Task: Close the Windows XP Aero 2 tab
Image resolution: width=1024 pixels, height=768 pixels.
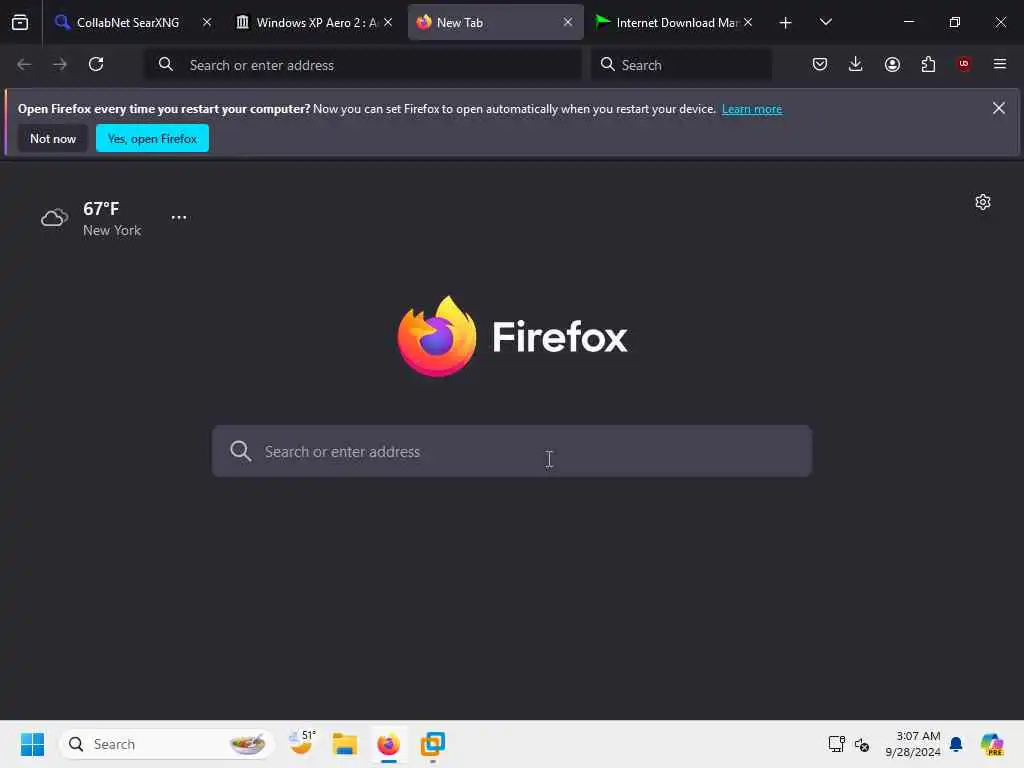Action: point(388,22)
